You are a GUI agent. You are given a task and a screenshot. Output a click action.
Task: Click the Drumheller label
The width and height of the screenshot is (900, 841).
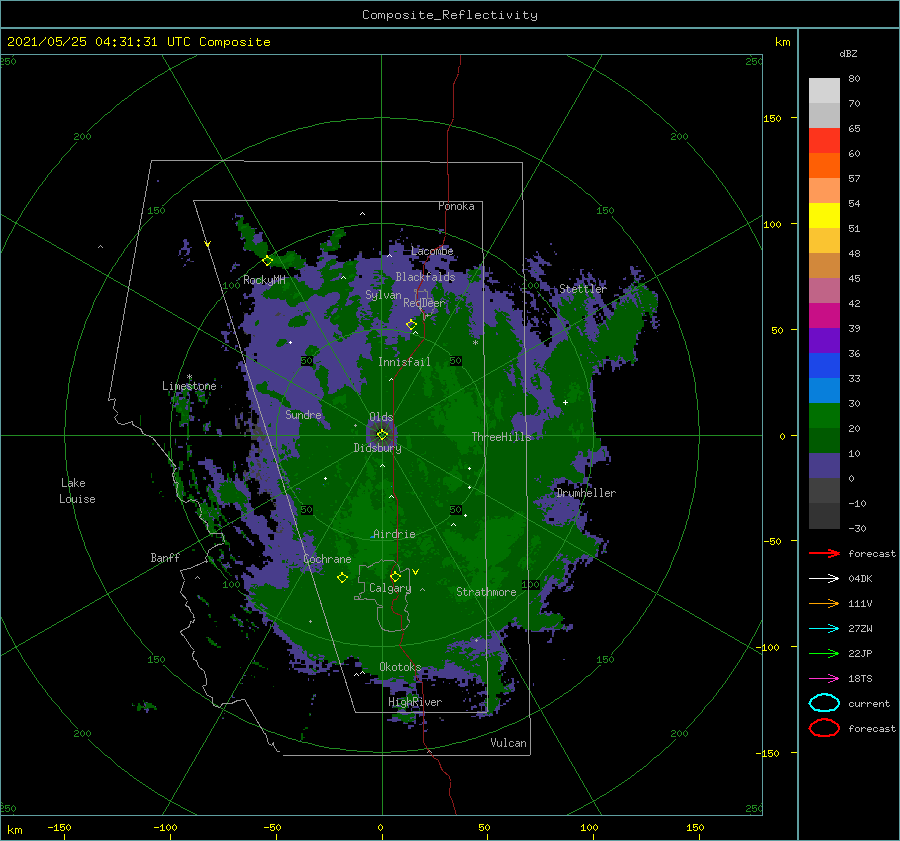[586, 493]
